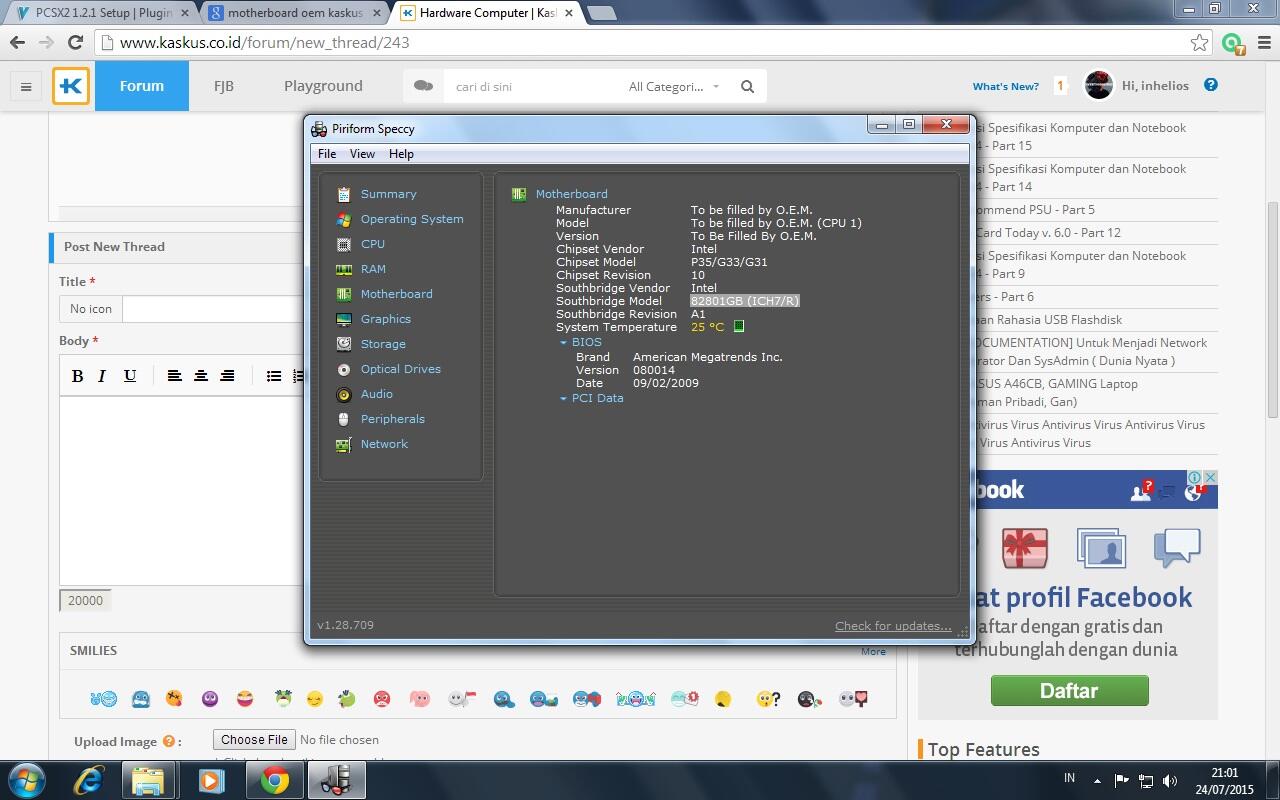Select the highlighted 82801GB (ICH7/R) value

tap(745, 301)
